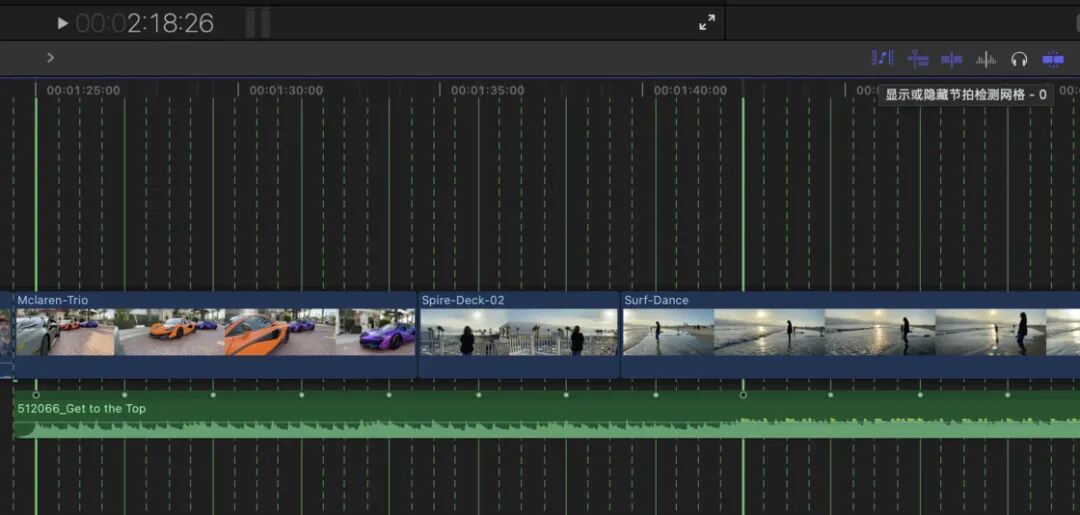Select the Mclaren-Trio clip title
This screenshot has height=515, width=1080.
pyautogui.click(x=52, y=300)
